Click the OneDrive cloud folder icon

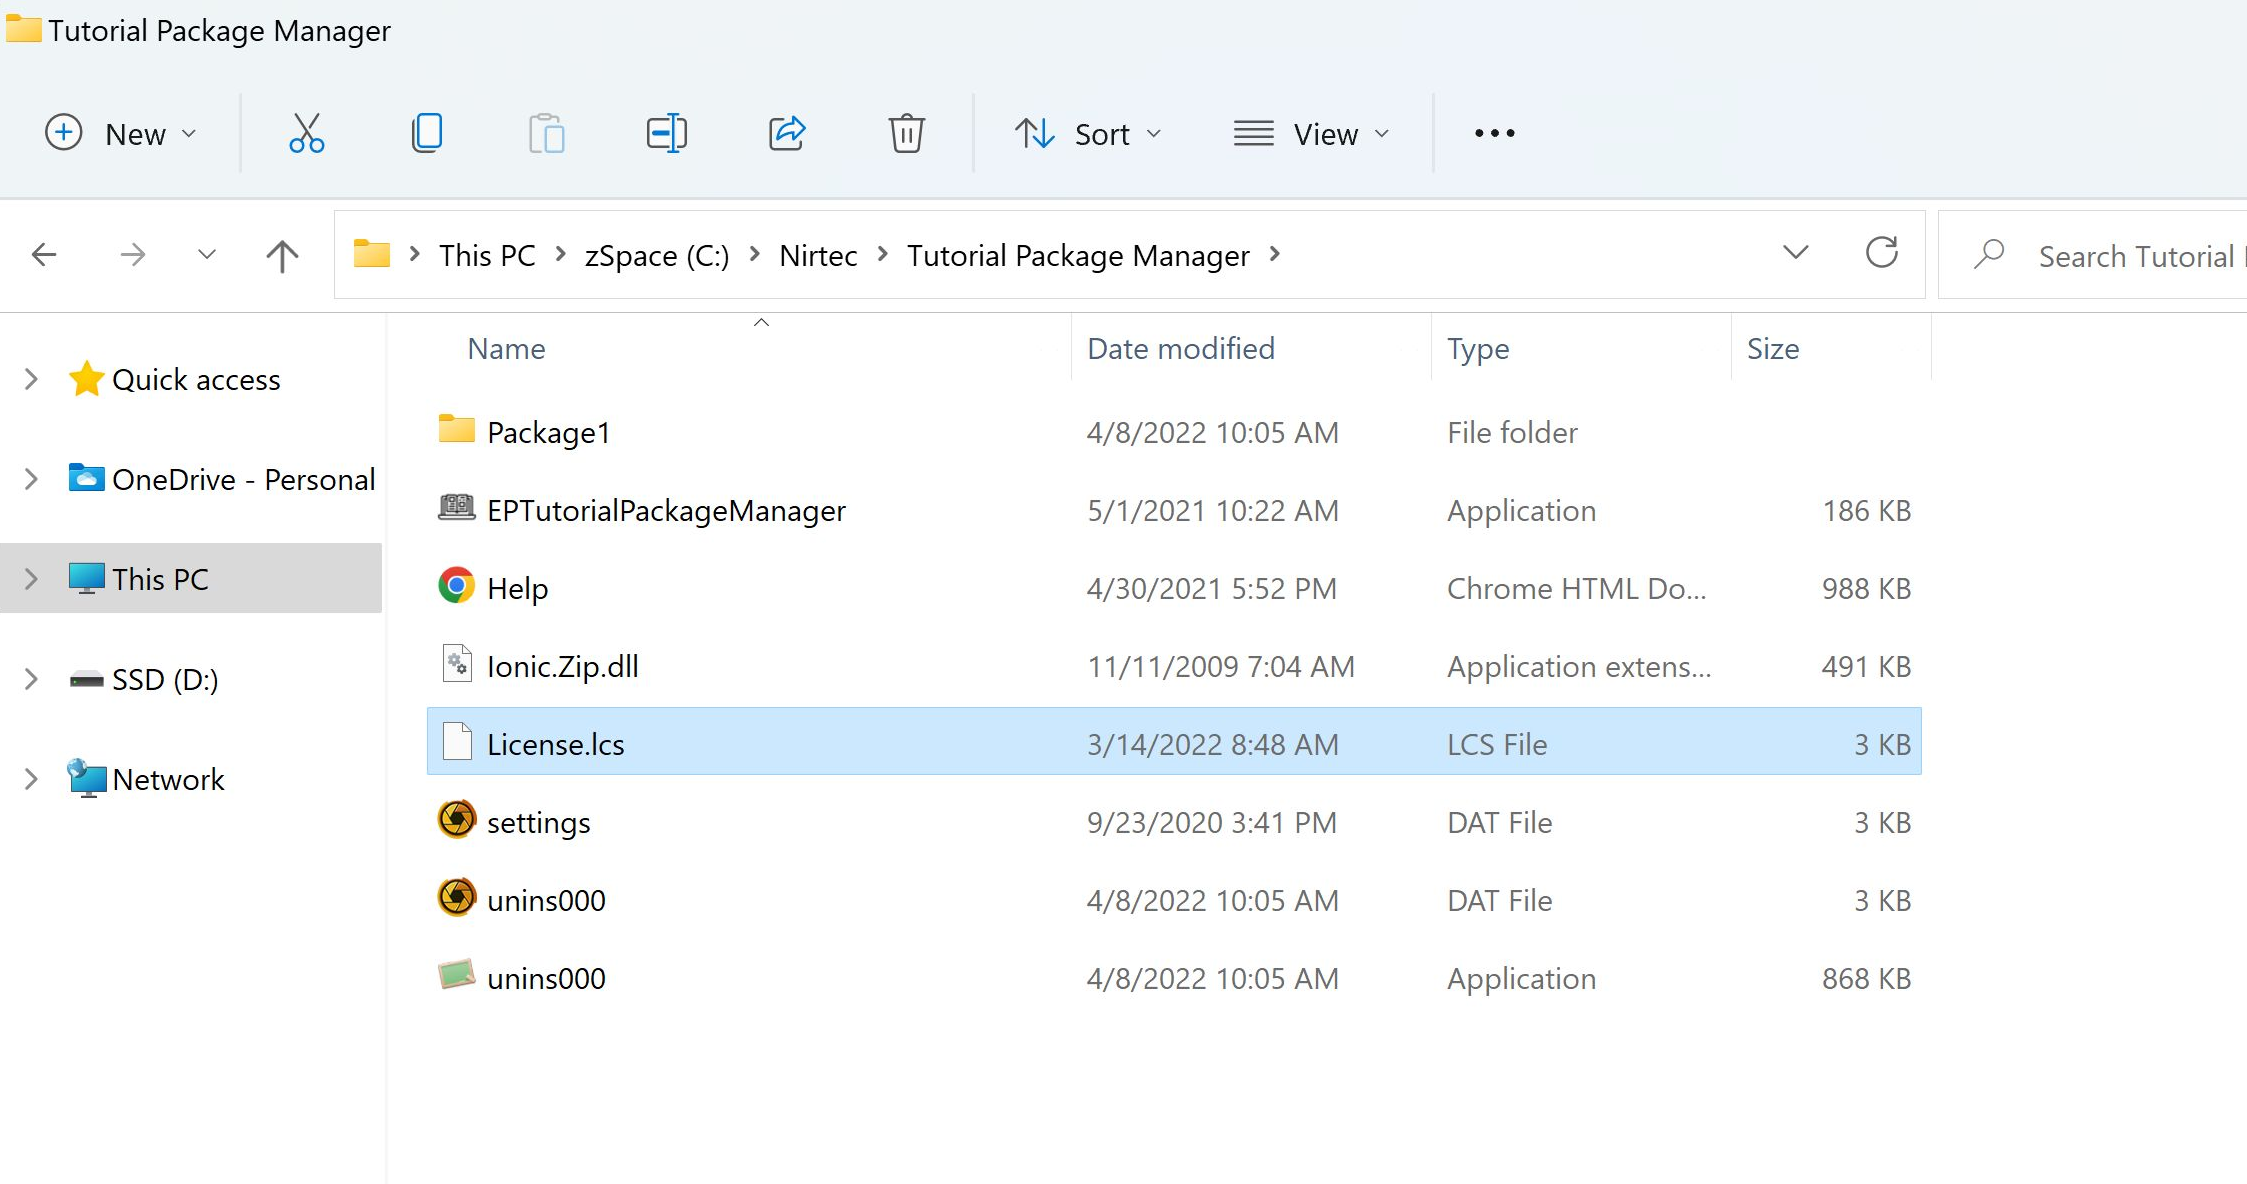pyautogui.click(x=87, y=478)
